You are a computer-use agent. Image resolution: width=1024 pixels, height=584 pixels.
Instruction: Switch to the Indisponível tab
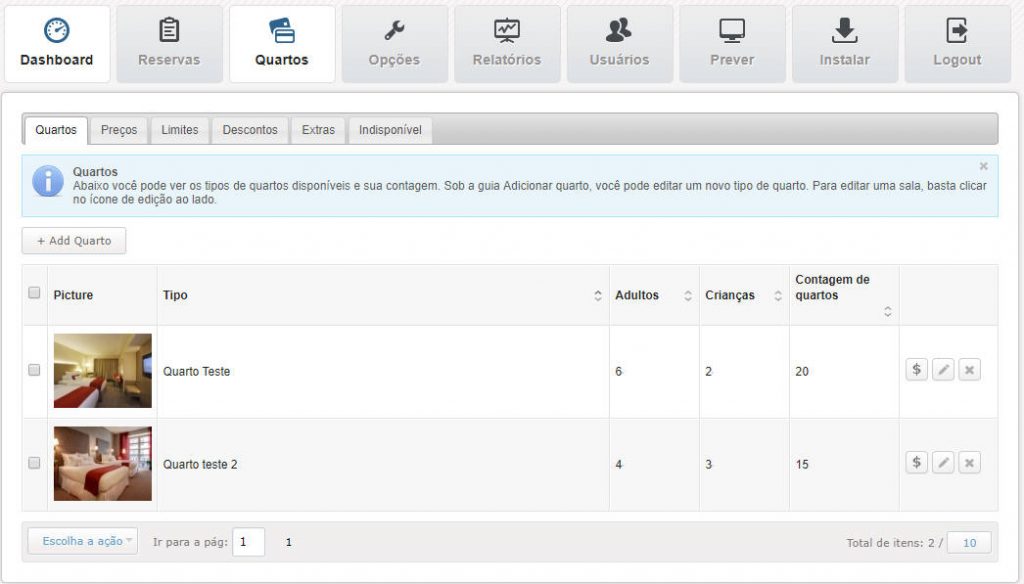coord(390,130)
